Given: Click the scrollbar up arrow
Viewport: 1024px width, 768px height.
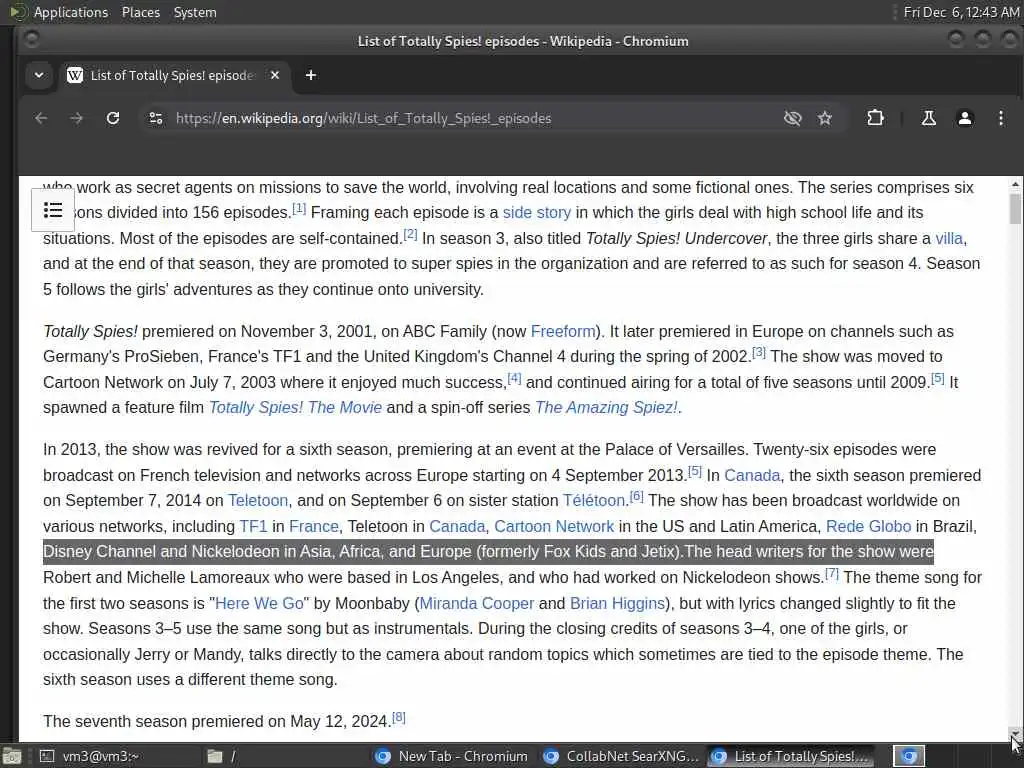Looking at the screenshot, I should tap(1015, 184).
